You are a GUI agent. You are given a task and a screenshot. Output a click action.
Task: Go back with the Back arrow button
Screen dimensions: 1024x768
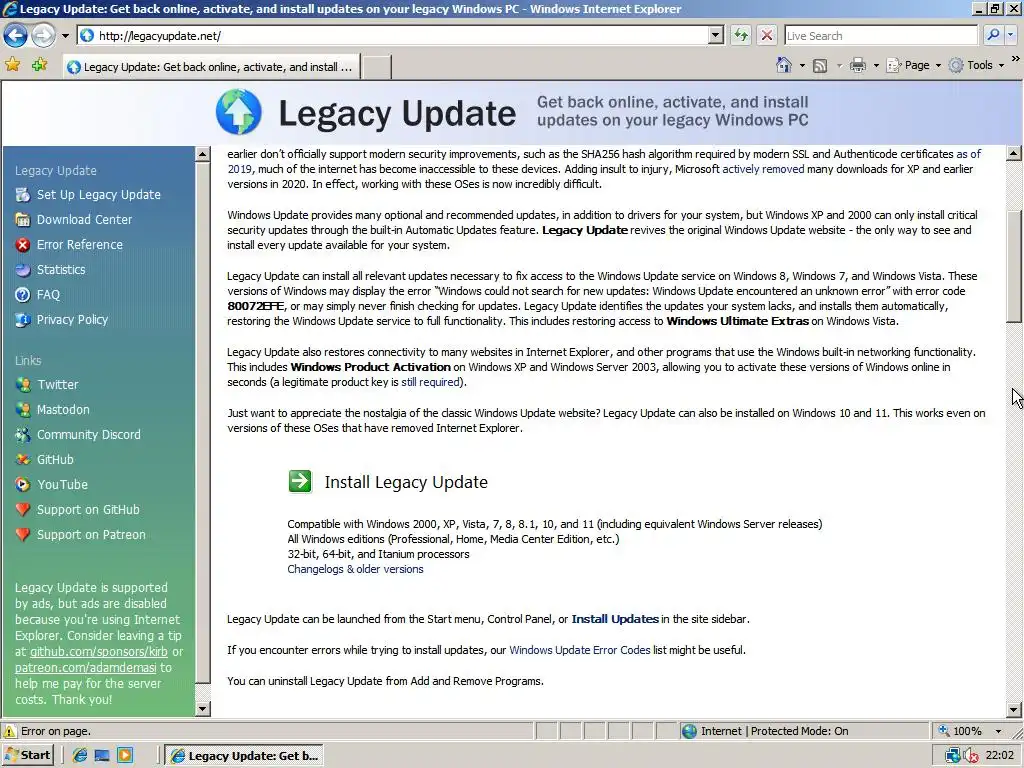(x=16, y=35)
